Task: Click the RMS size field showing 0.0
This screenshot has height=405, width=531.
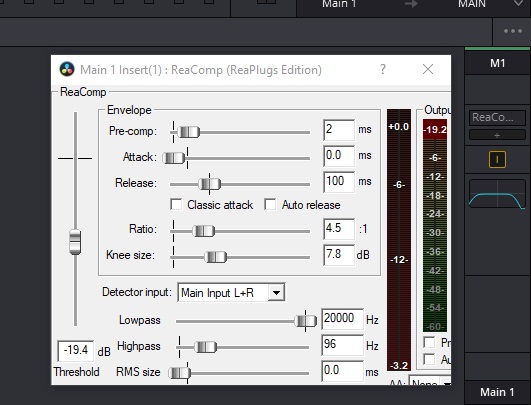Action: point(342,371)
